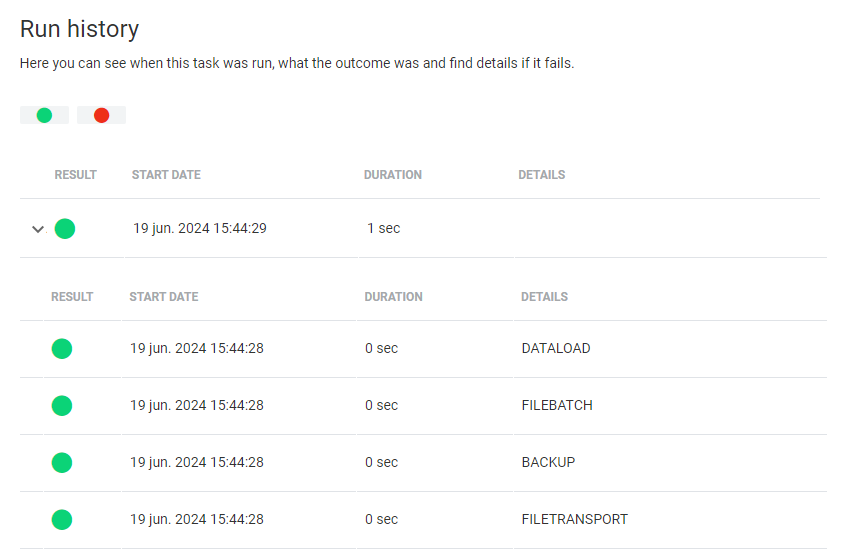Viewport: 855px width, 554px height.
Task: Sort by top Start Date column header
Action: (166, 175)
